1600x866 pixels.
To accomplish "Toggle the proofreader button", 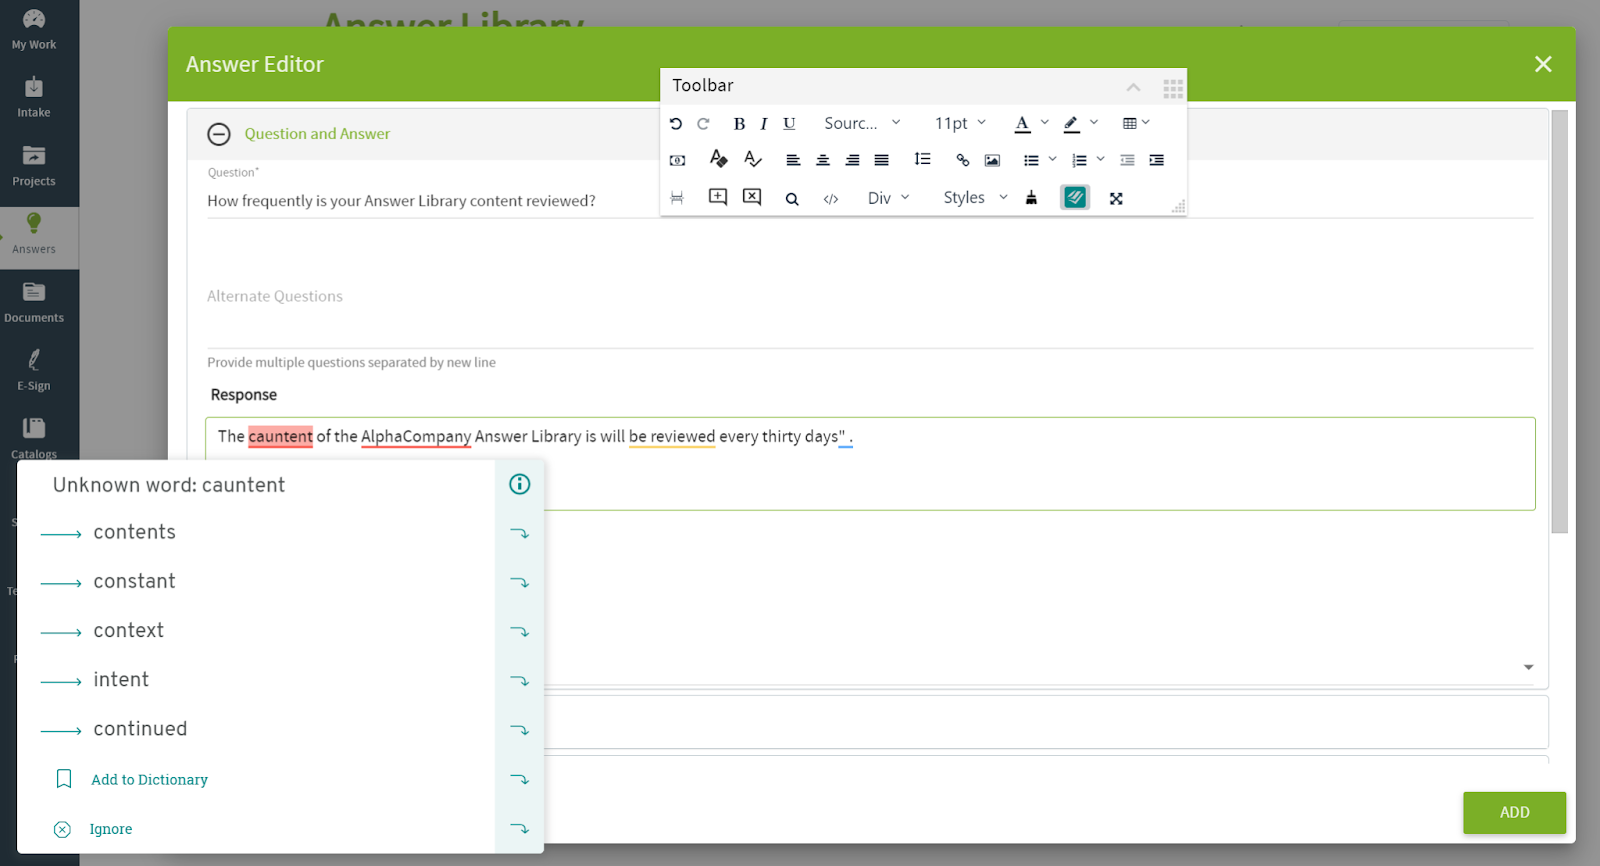I will (1075, 198).
